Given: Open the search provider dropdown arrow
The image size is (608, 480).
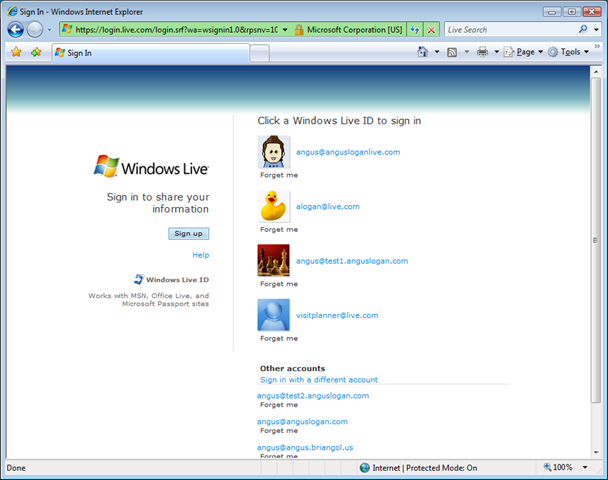Looking at the screenshot, I should tap(596, 29).
